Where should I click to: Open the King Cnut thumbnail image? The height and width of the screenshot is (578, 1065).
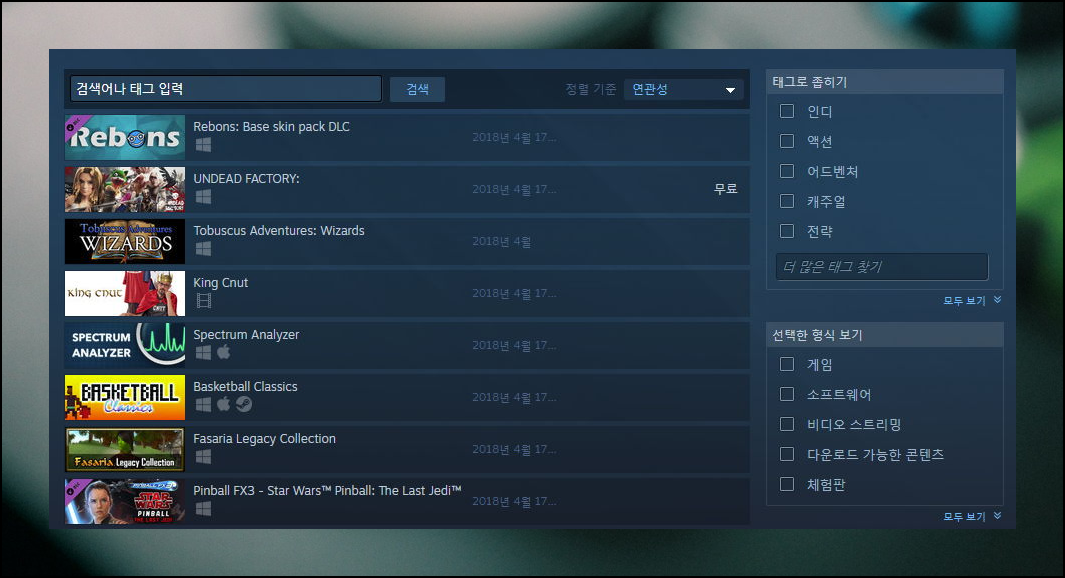125,293
